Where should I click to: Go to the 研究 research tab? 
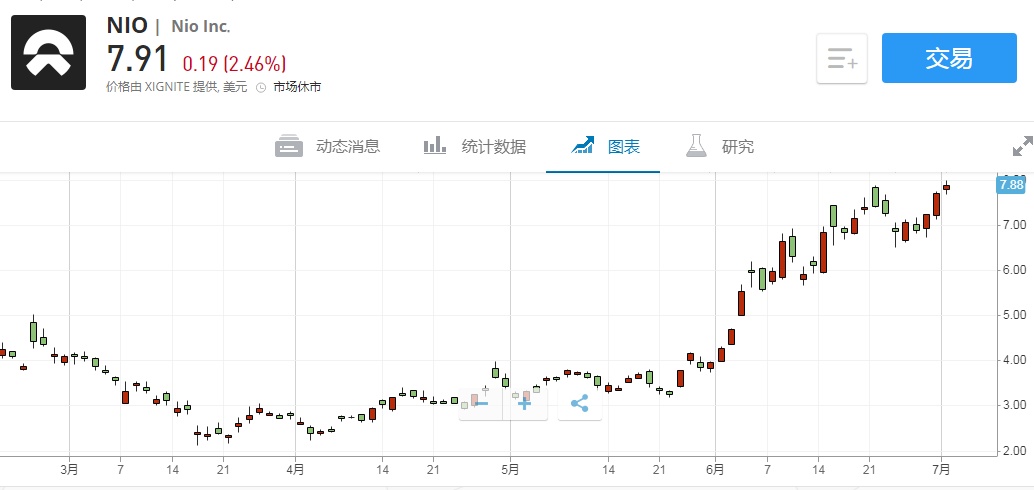tap(720, 146)
